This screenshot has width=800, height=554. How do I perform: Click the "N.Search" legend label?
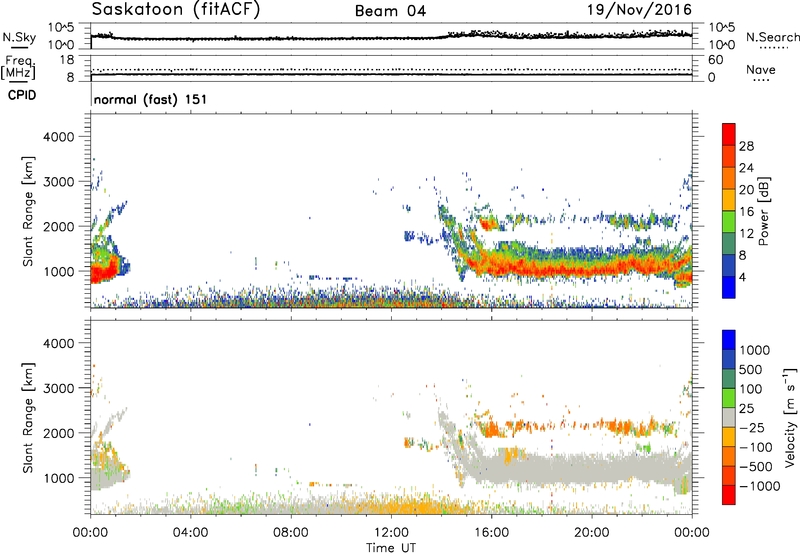tap(772, 37)
